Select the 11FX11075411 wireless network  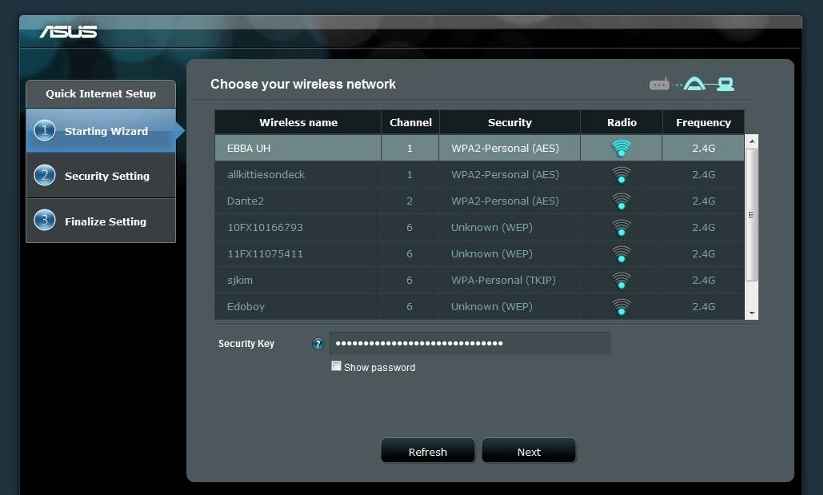[x=479, y=254]
